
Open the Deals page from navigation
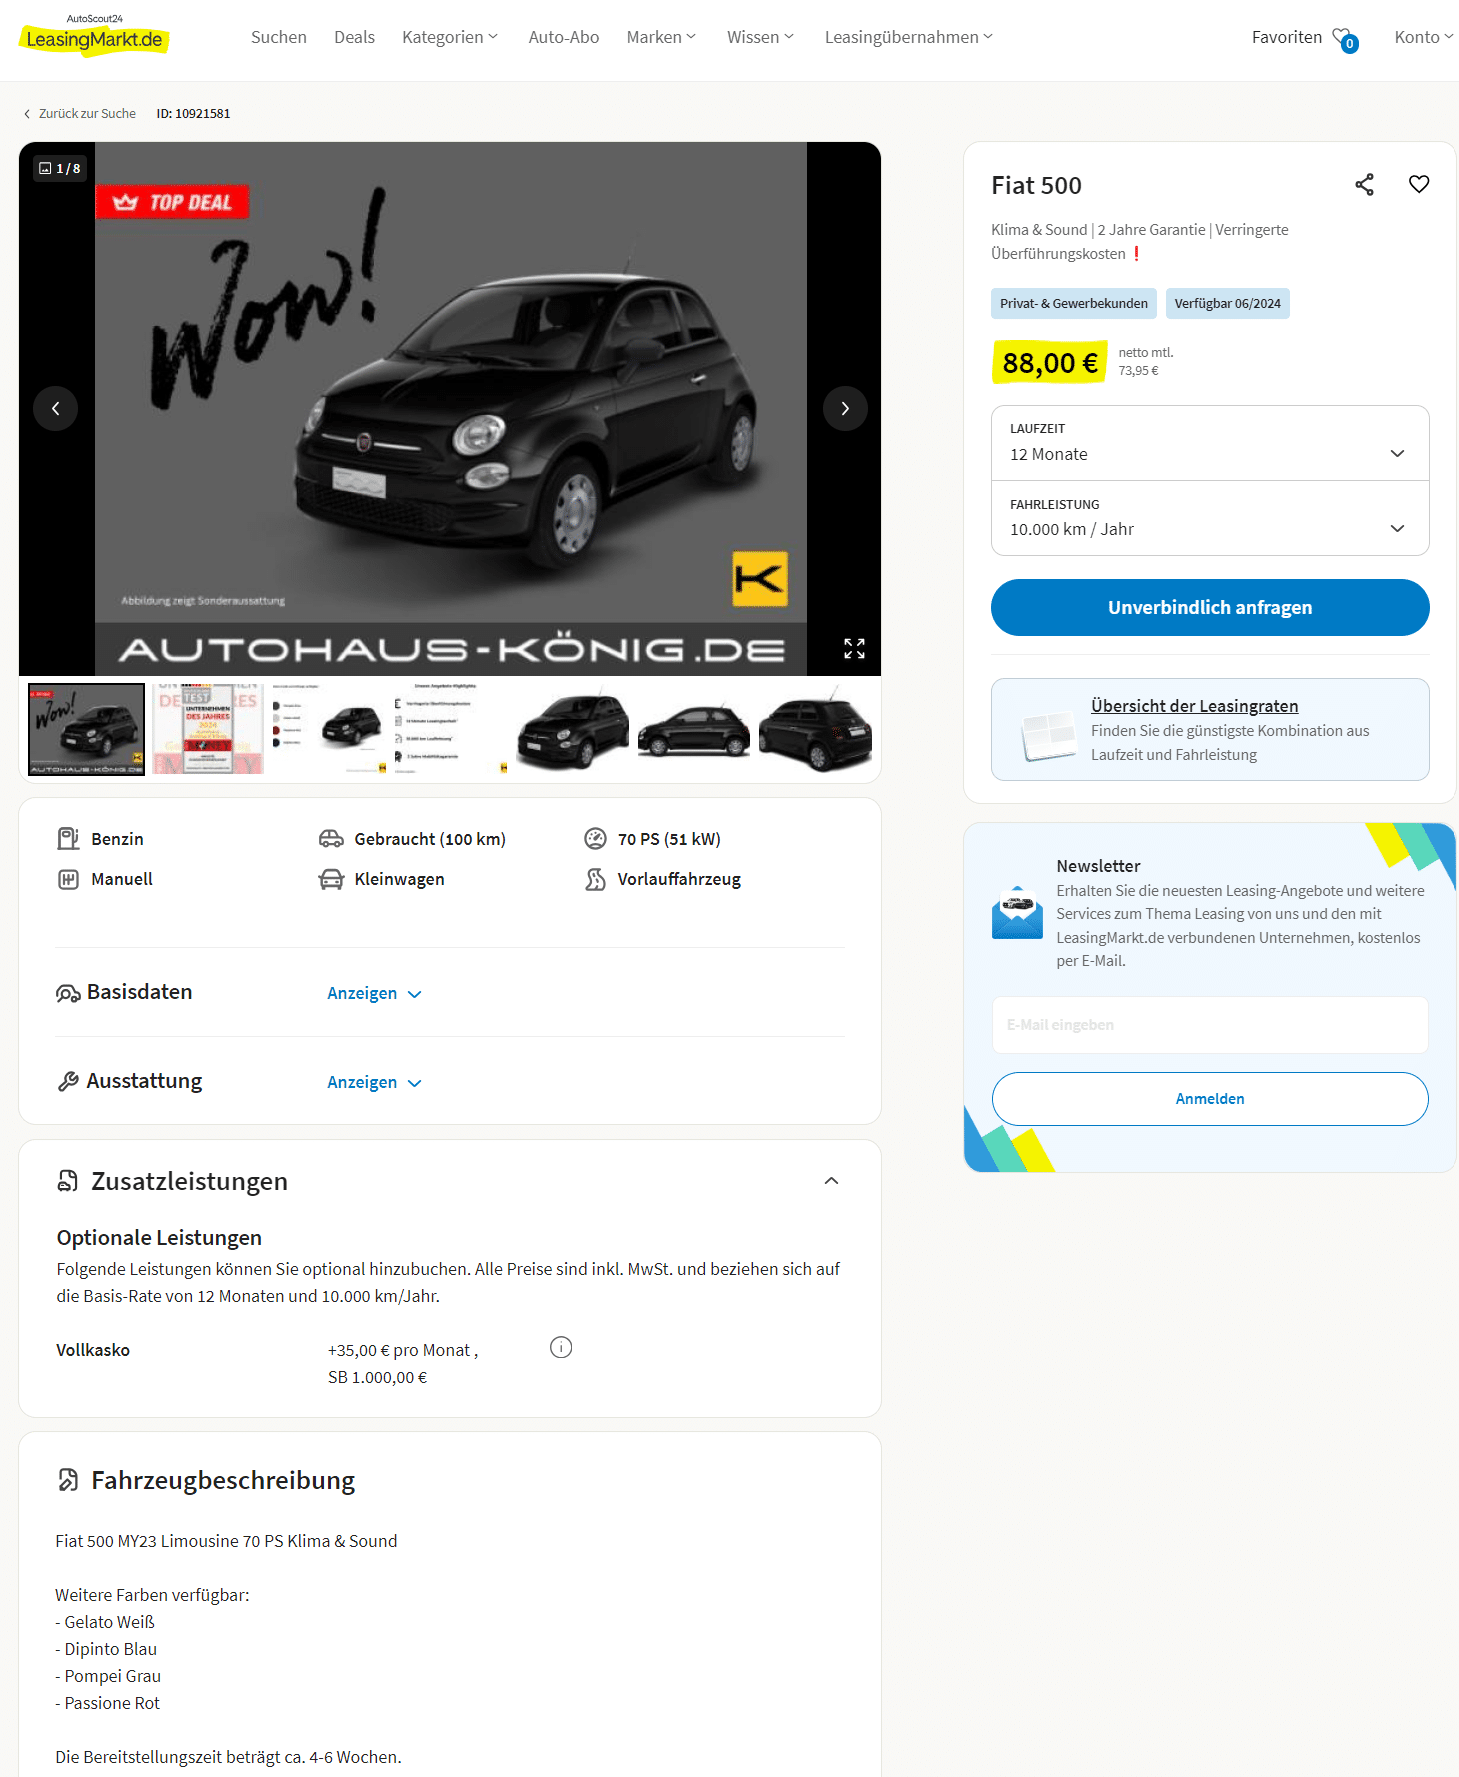pyautogui.click(x=354, y=37)
